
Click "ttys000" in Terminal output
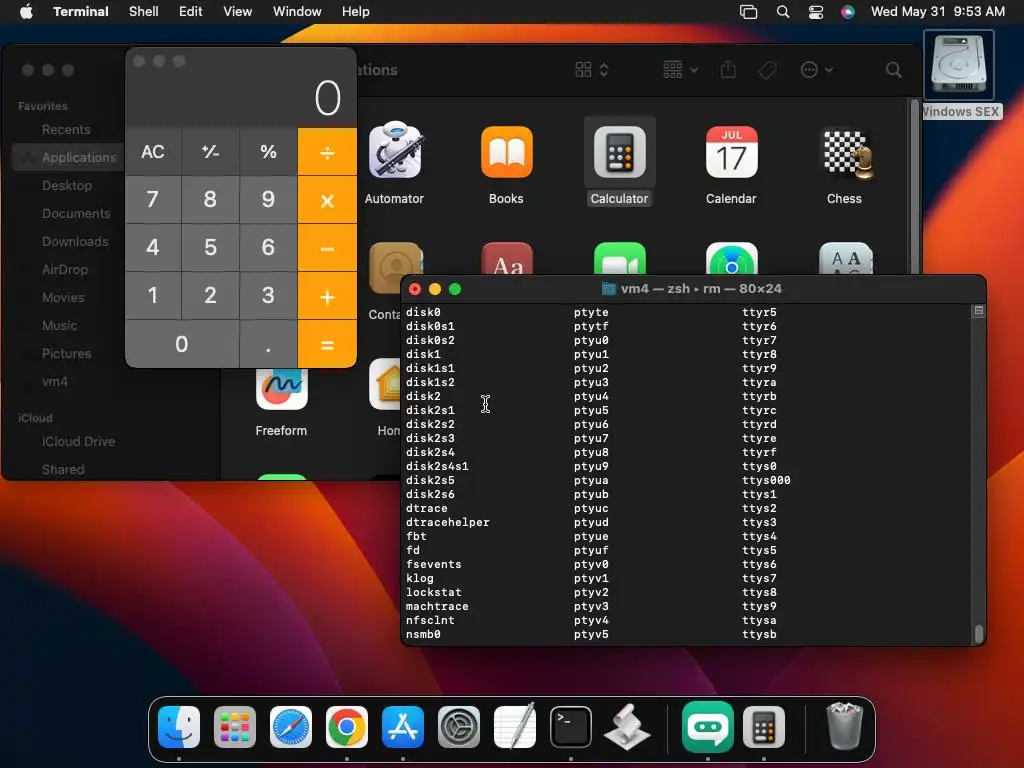coord(766,481)
